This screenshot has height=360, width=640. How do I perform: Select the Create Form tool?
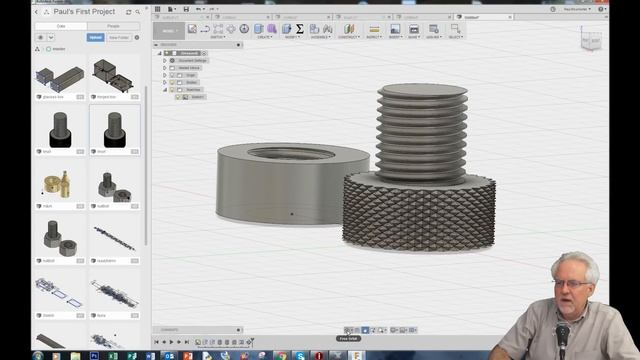click(231, 29)
